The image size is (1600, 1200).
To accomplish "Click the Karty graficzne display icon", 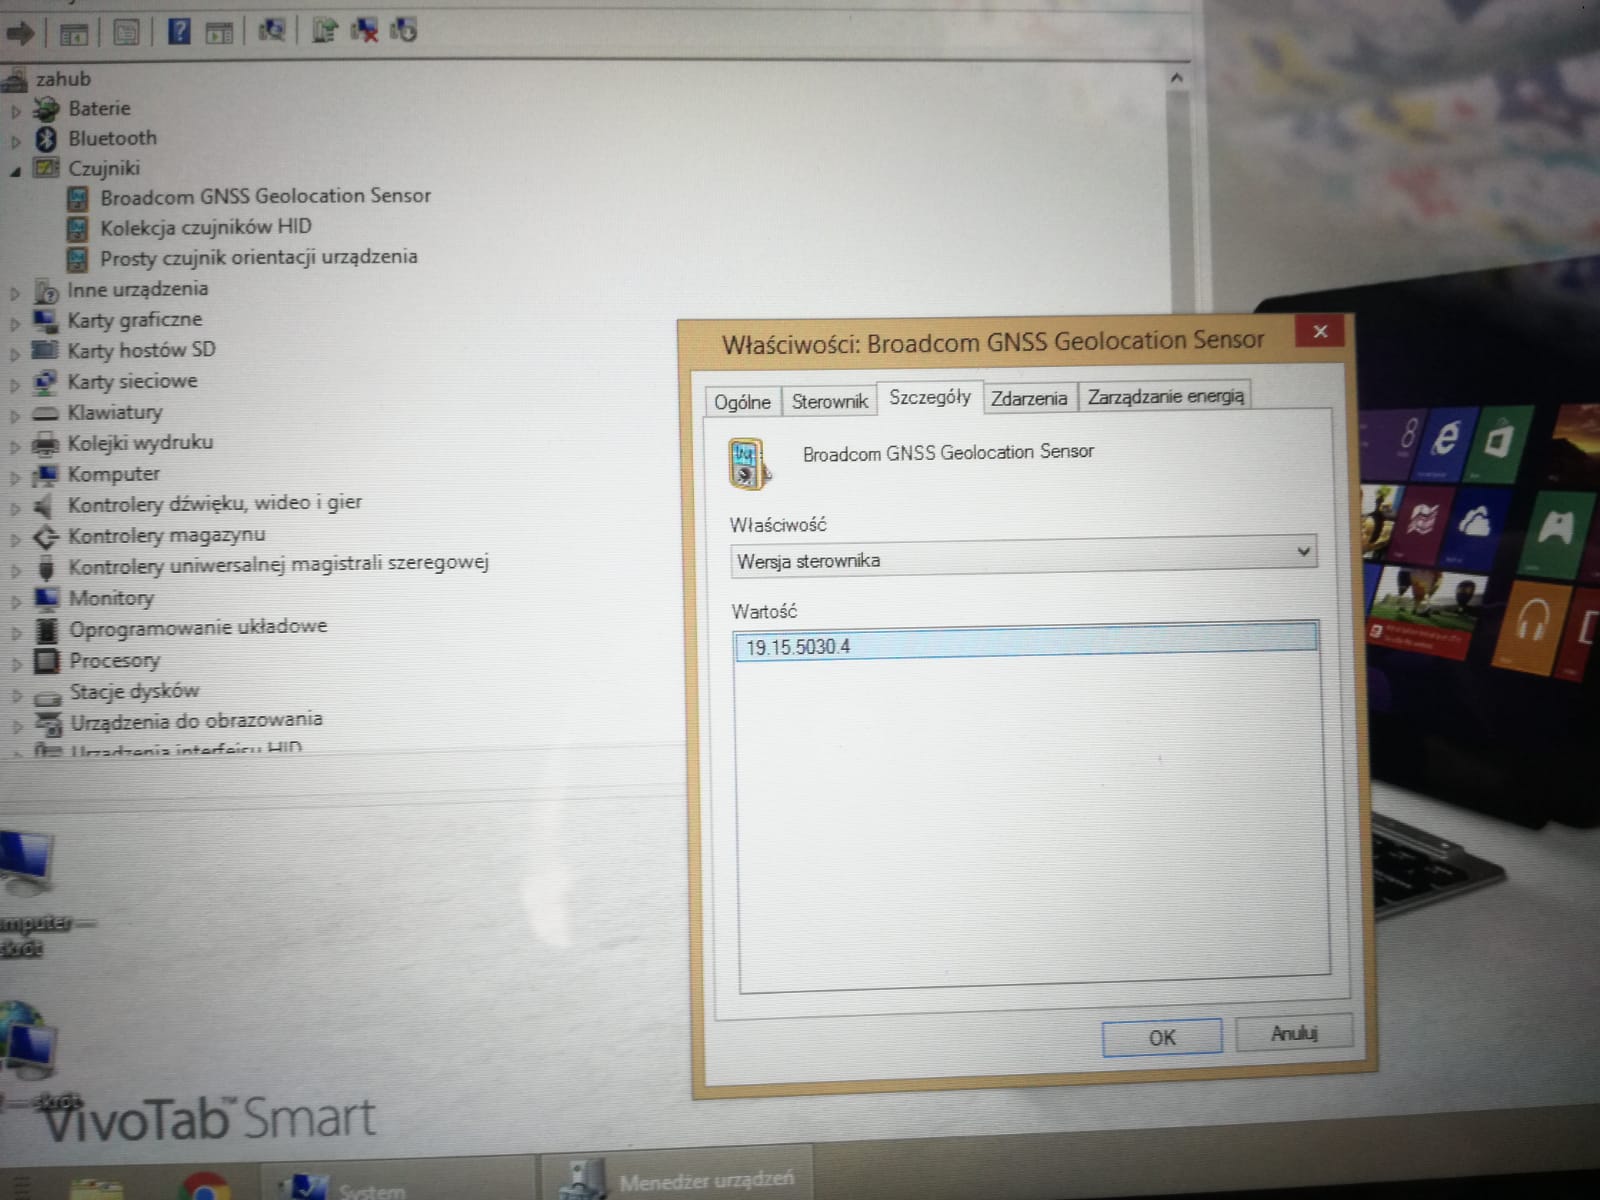I will pyautogui.click(x=45, y=321).
